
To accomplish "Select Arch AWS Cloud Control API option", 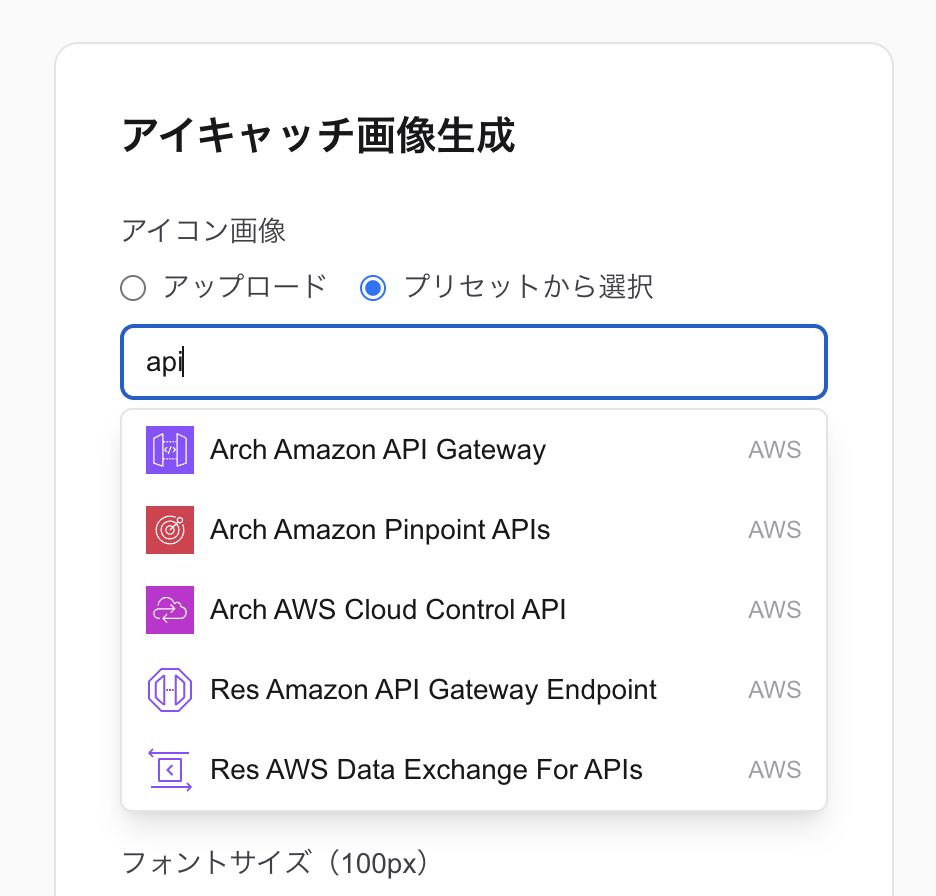I will 474,610.
